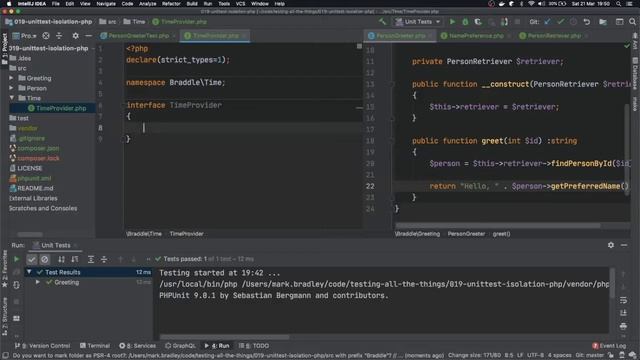This screenshot has width=640, height=360.
Task: Collapse the Time folder in project tree
Action: click(x=11, y=98)
